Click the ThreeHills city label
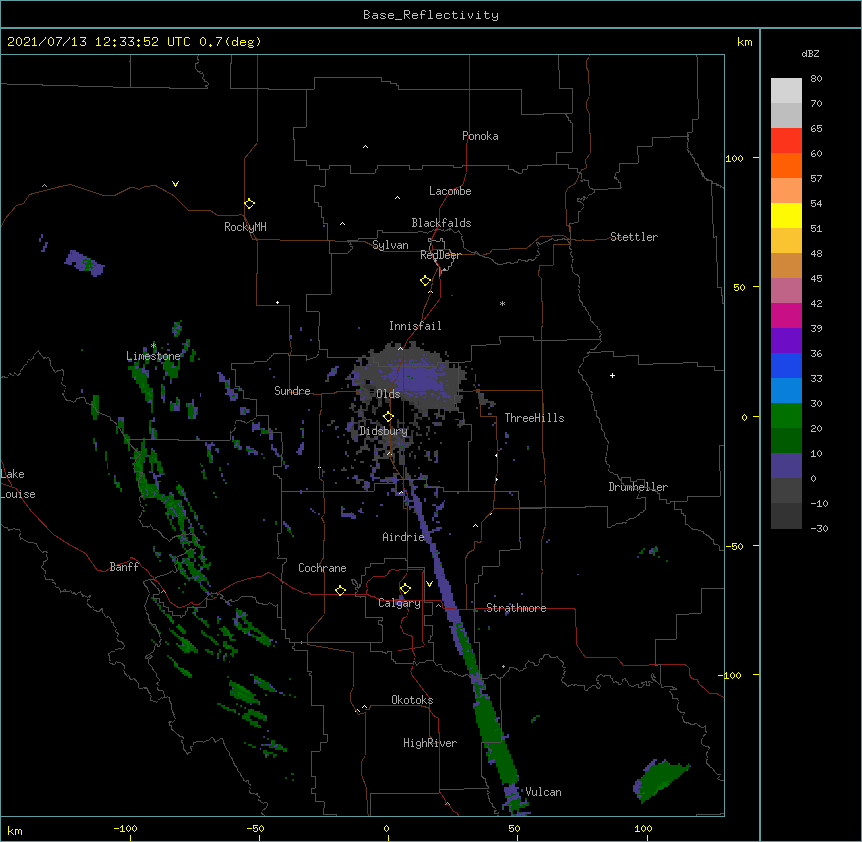This screenshot has width=862, height=842. click(x=534, y=418)
